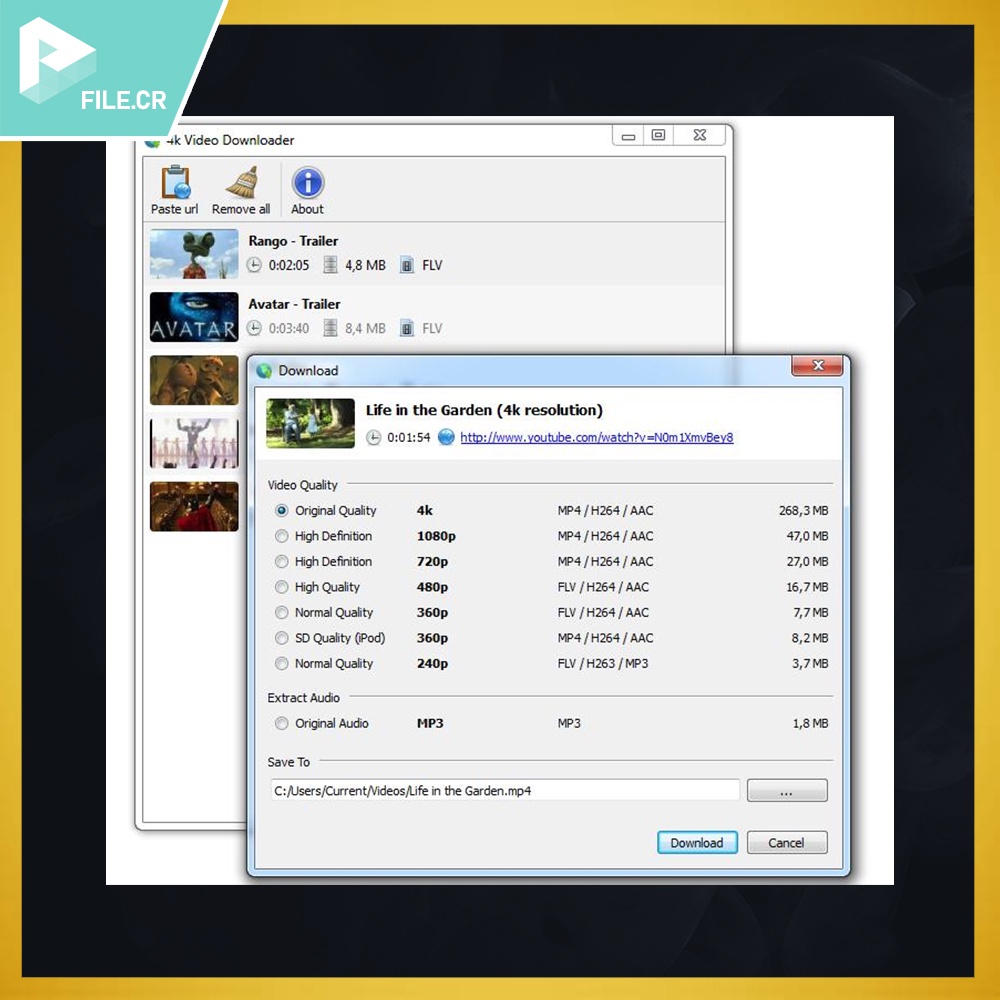The height and width of the screenshot is (1000, 1000).
Task: Click the Save To path field
Action: 504,791
